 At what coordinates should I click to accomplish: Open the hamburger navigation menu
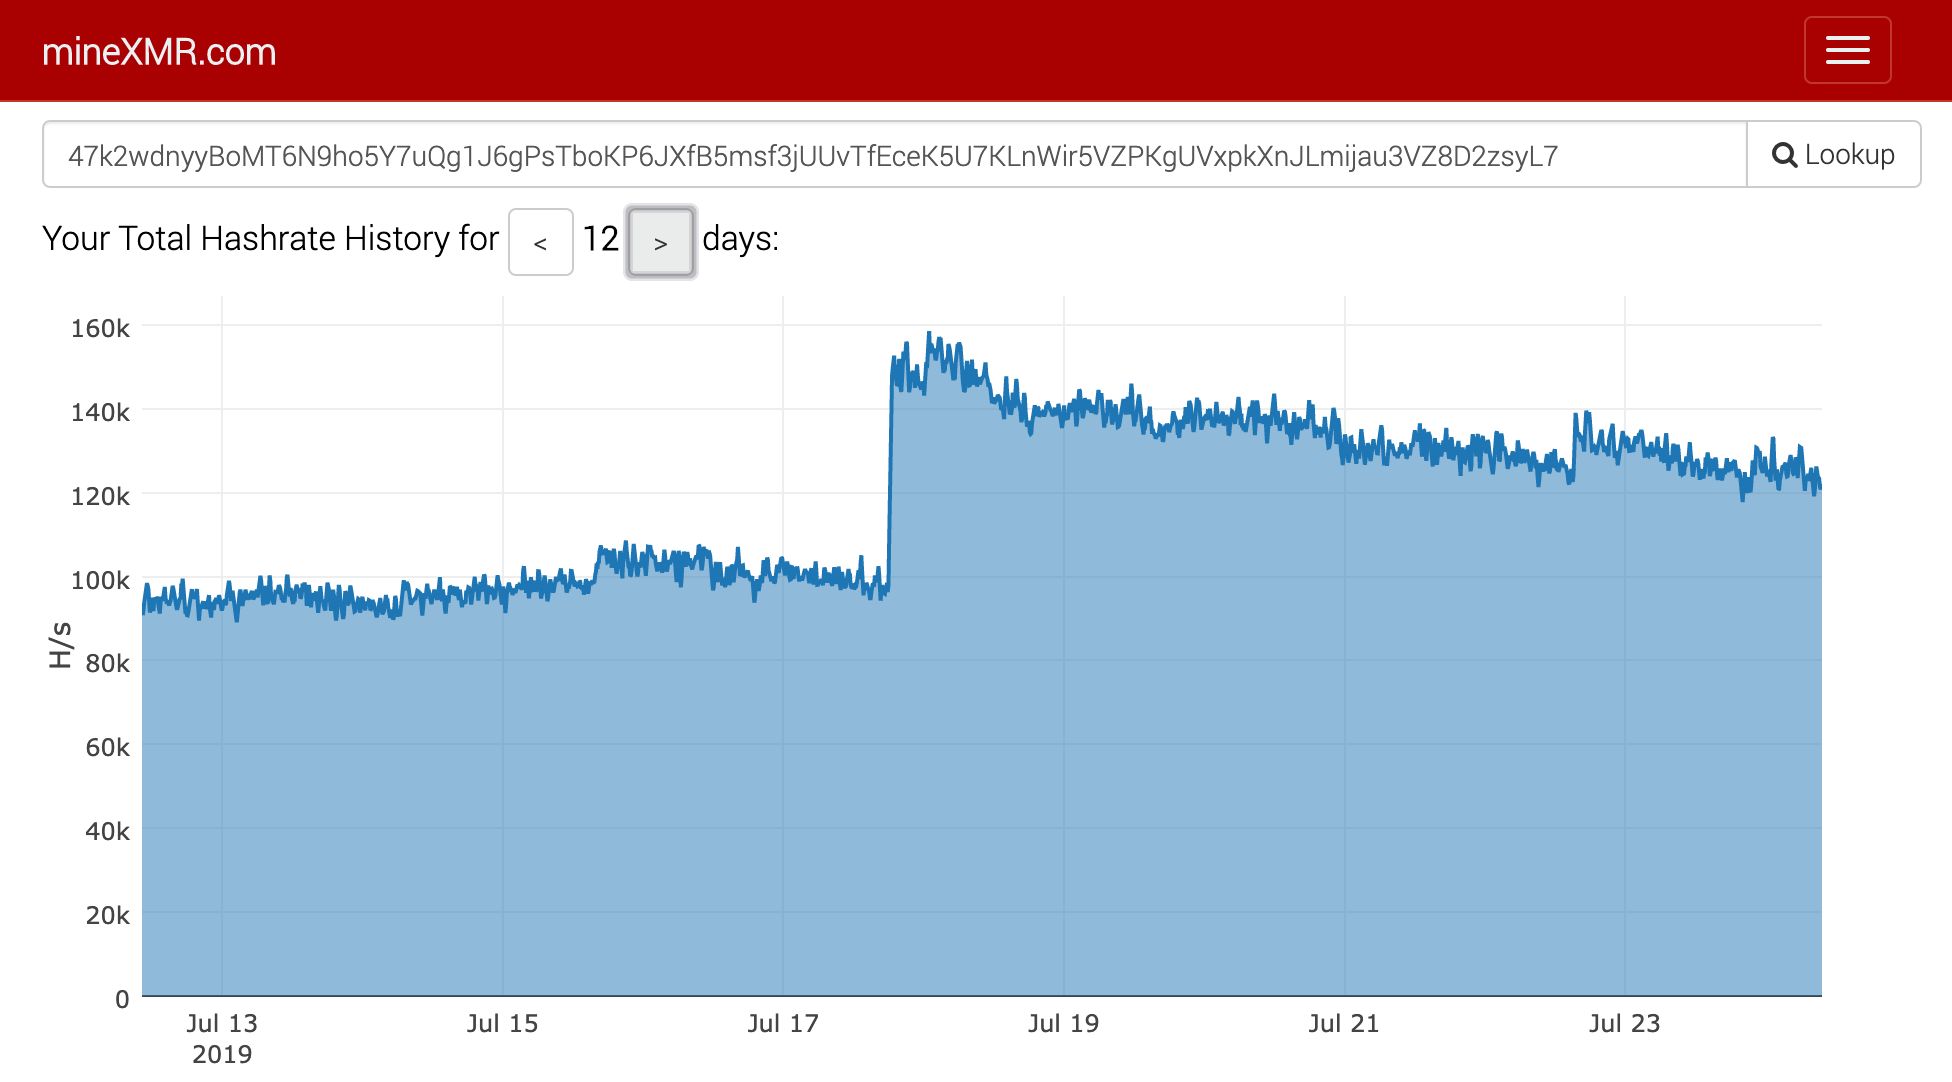[x=1846, y=50]
